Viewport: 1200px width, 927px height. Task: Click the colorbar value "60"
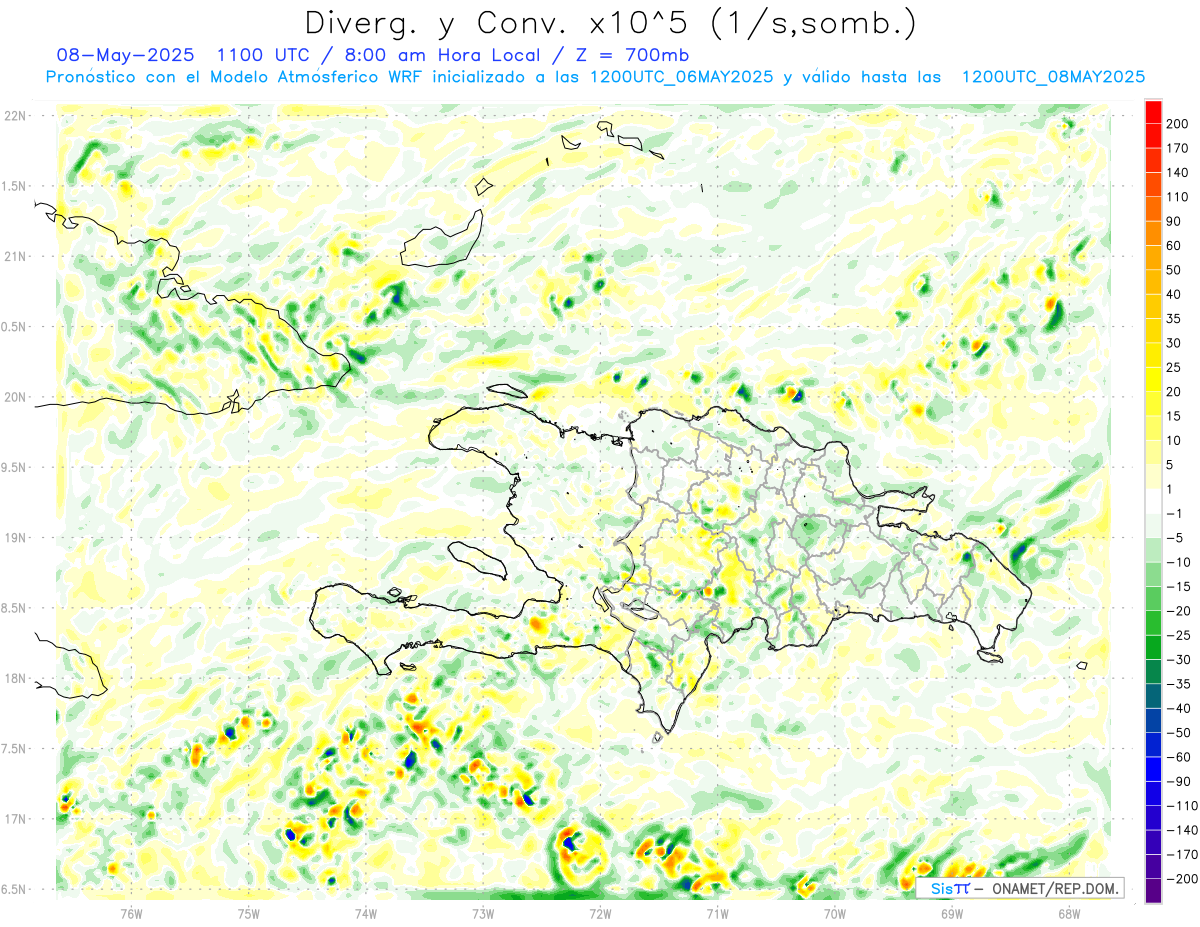point(1176,246)
